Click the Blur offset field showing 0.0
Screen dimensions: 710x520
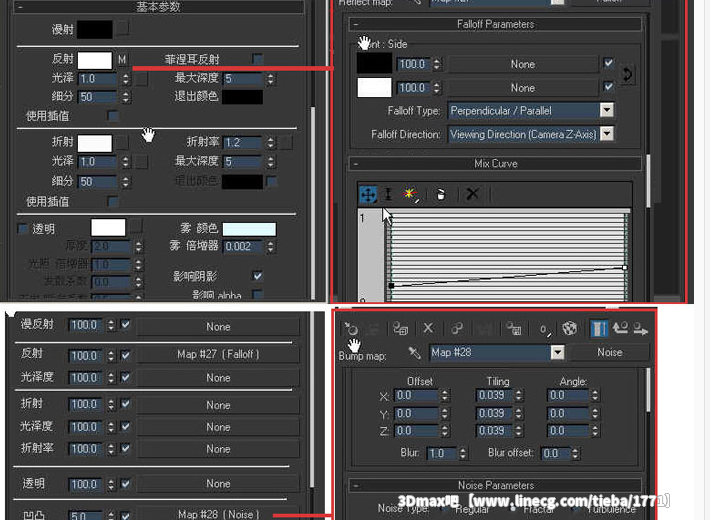coord(556,453)
